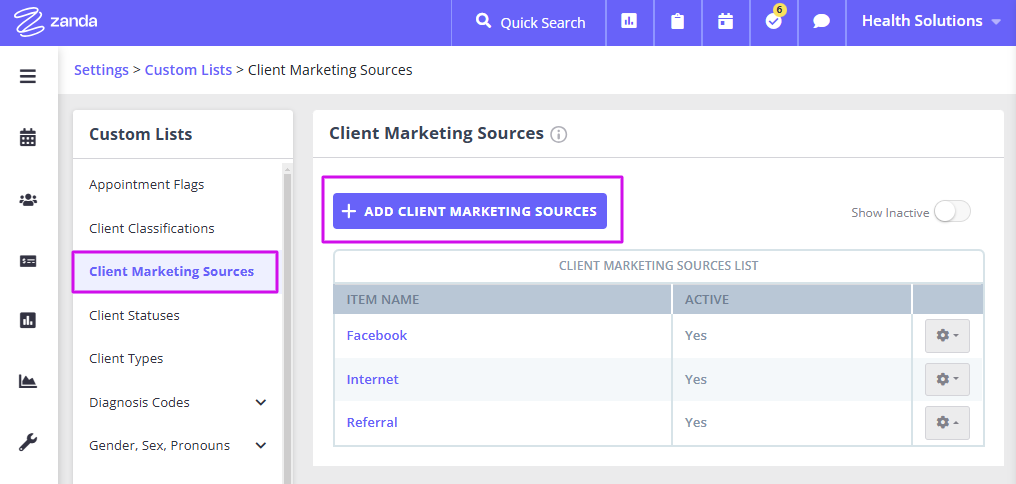Viewport: 1016px width, 484px height.
Task: Open gear dropdown for Internet row
Action: (947, 379)
